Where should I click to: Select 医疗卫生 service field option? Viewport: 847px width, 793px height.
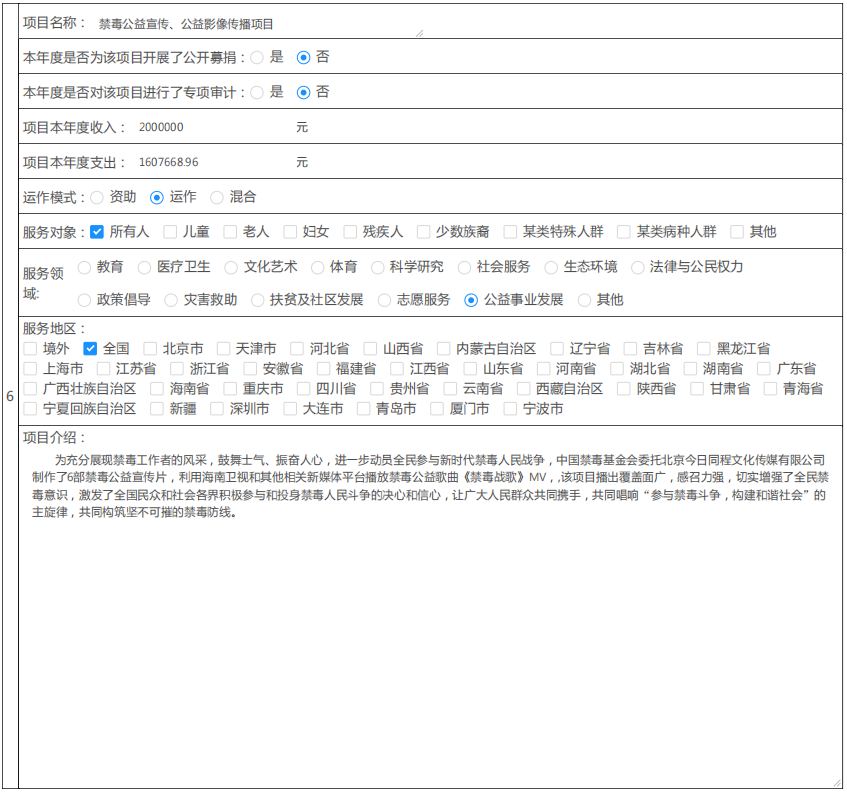point(144,267)
